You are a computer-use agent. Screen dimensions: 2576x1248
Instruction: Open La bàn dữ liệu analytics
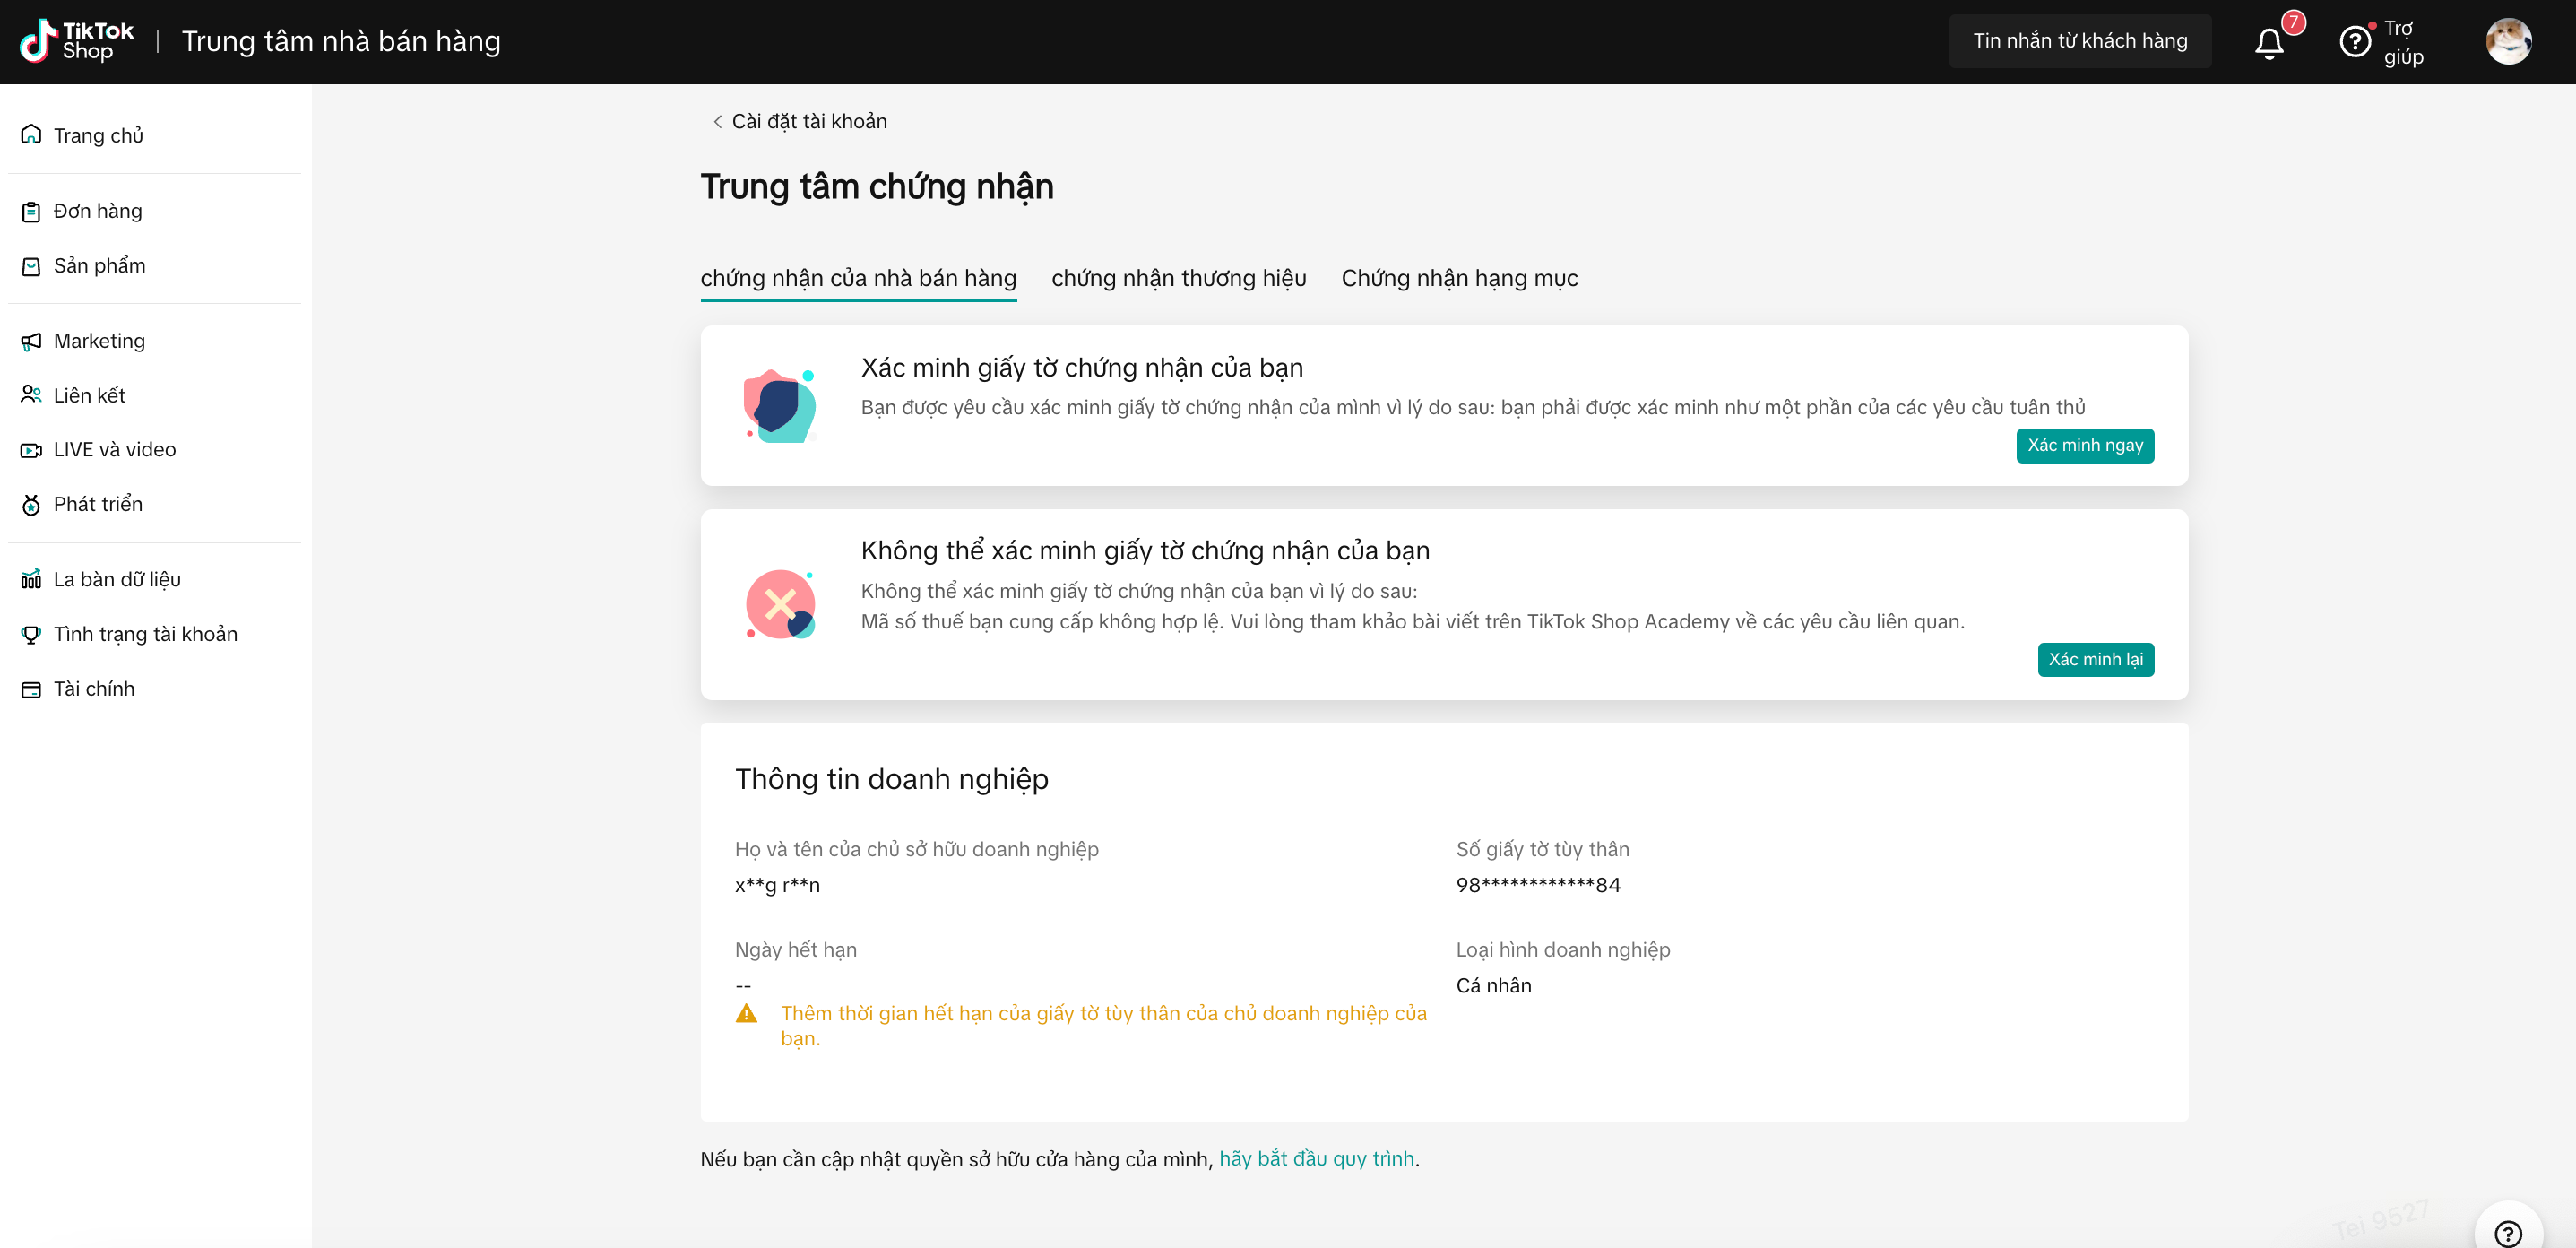point(116,580)
